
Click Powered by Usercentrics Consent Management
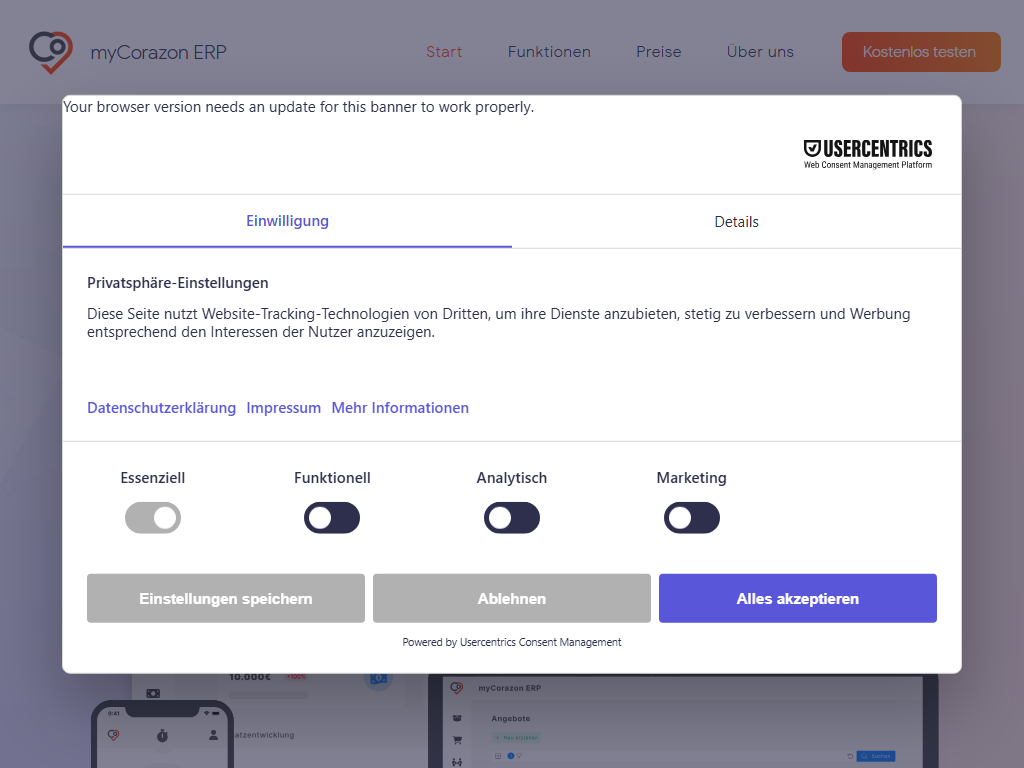pyautogui.click(x=512, y=642)
